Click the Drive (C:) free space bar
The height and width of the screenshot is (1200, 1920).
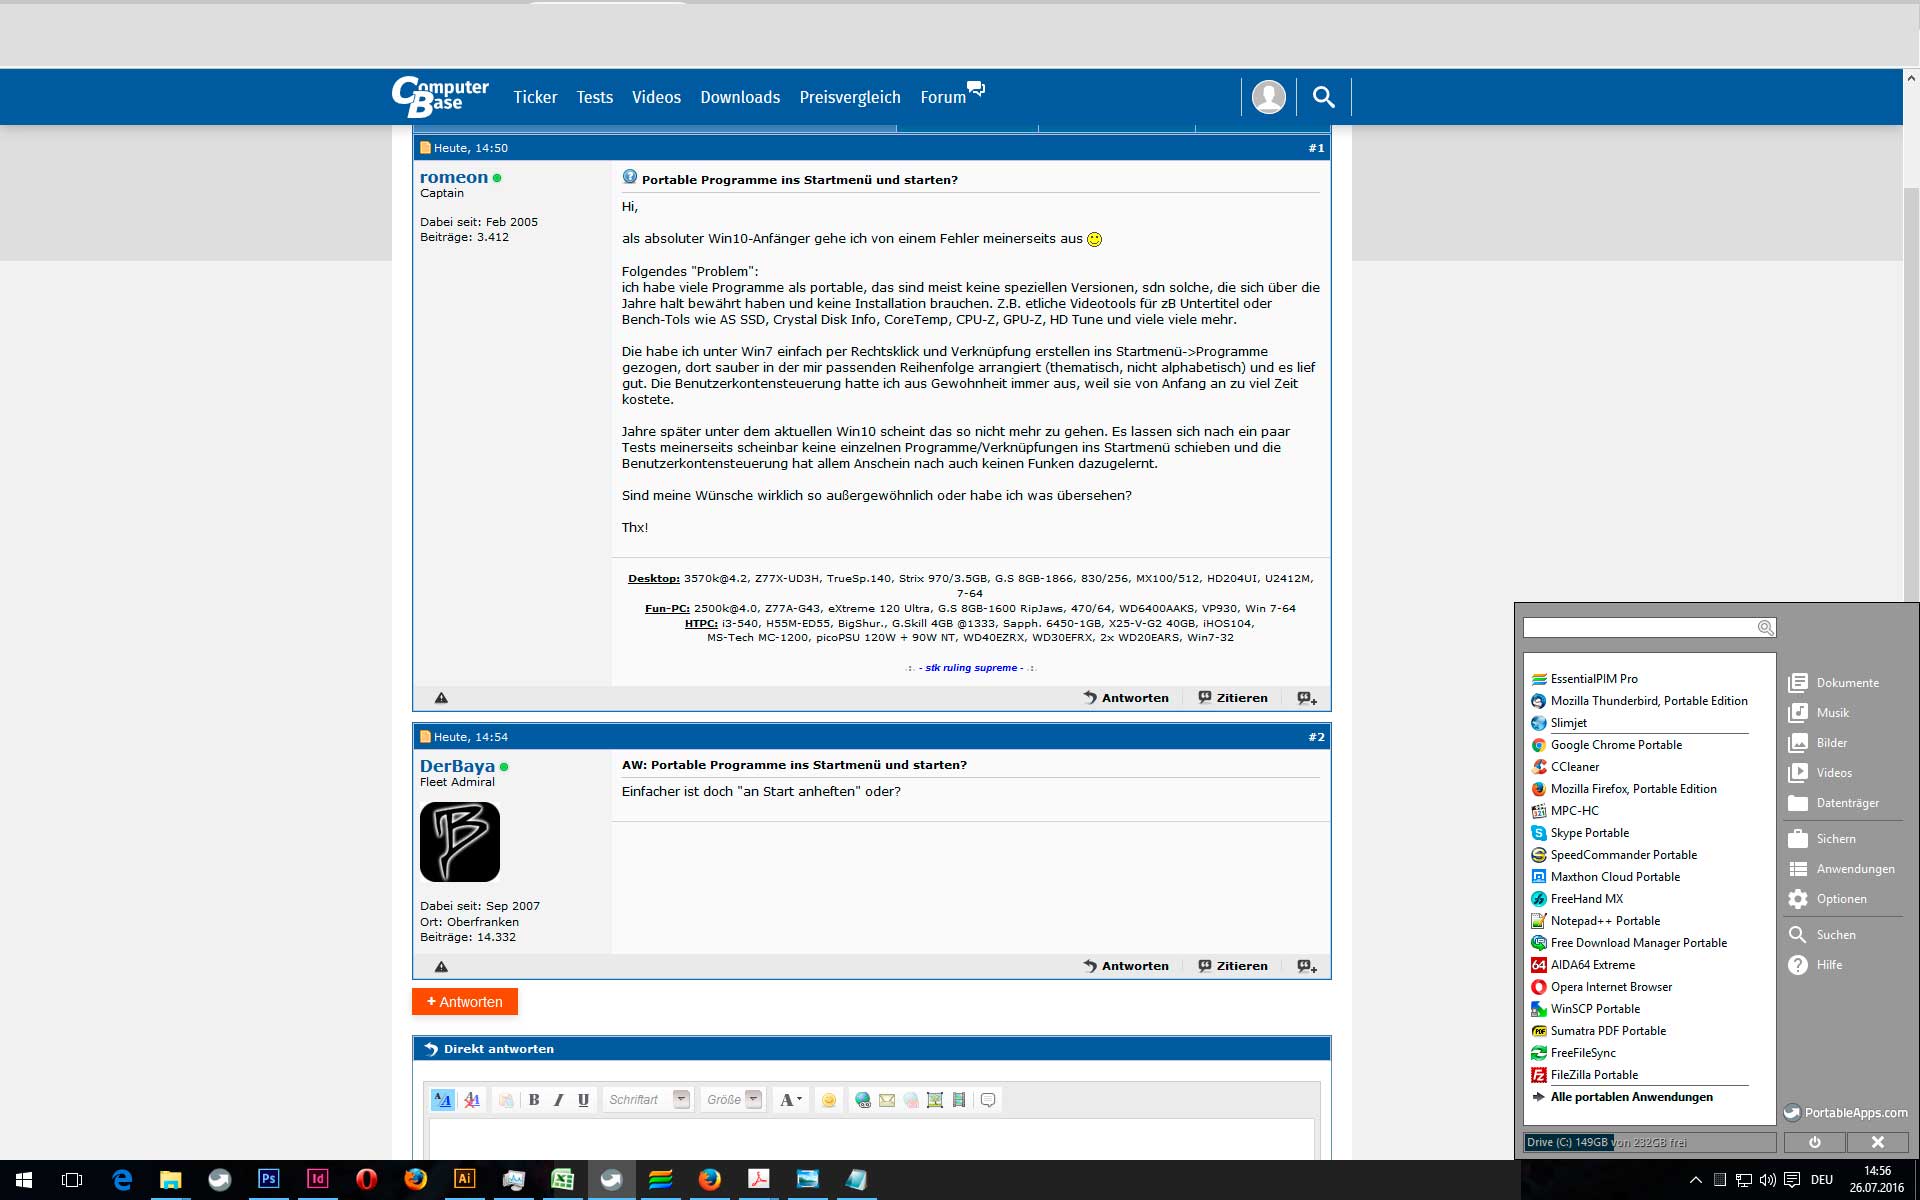tap(1649, 1142)
